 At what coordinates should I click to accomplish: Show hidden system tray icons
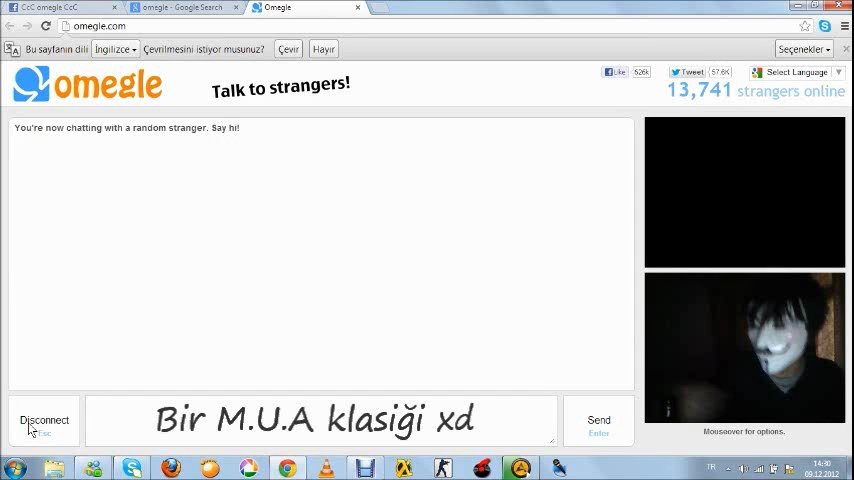tap(728, 469)
